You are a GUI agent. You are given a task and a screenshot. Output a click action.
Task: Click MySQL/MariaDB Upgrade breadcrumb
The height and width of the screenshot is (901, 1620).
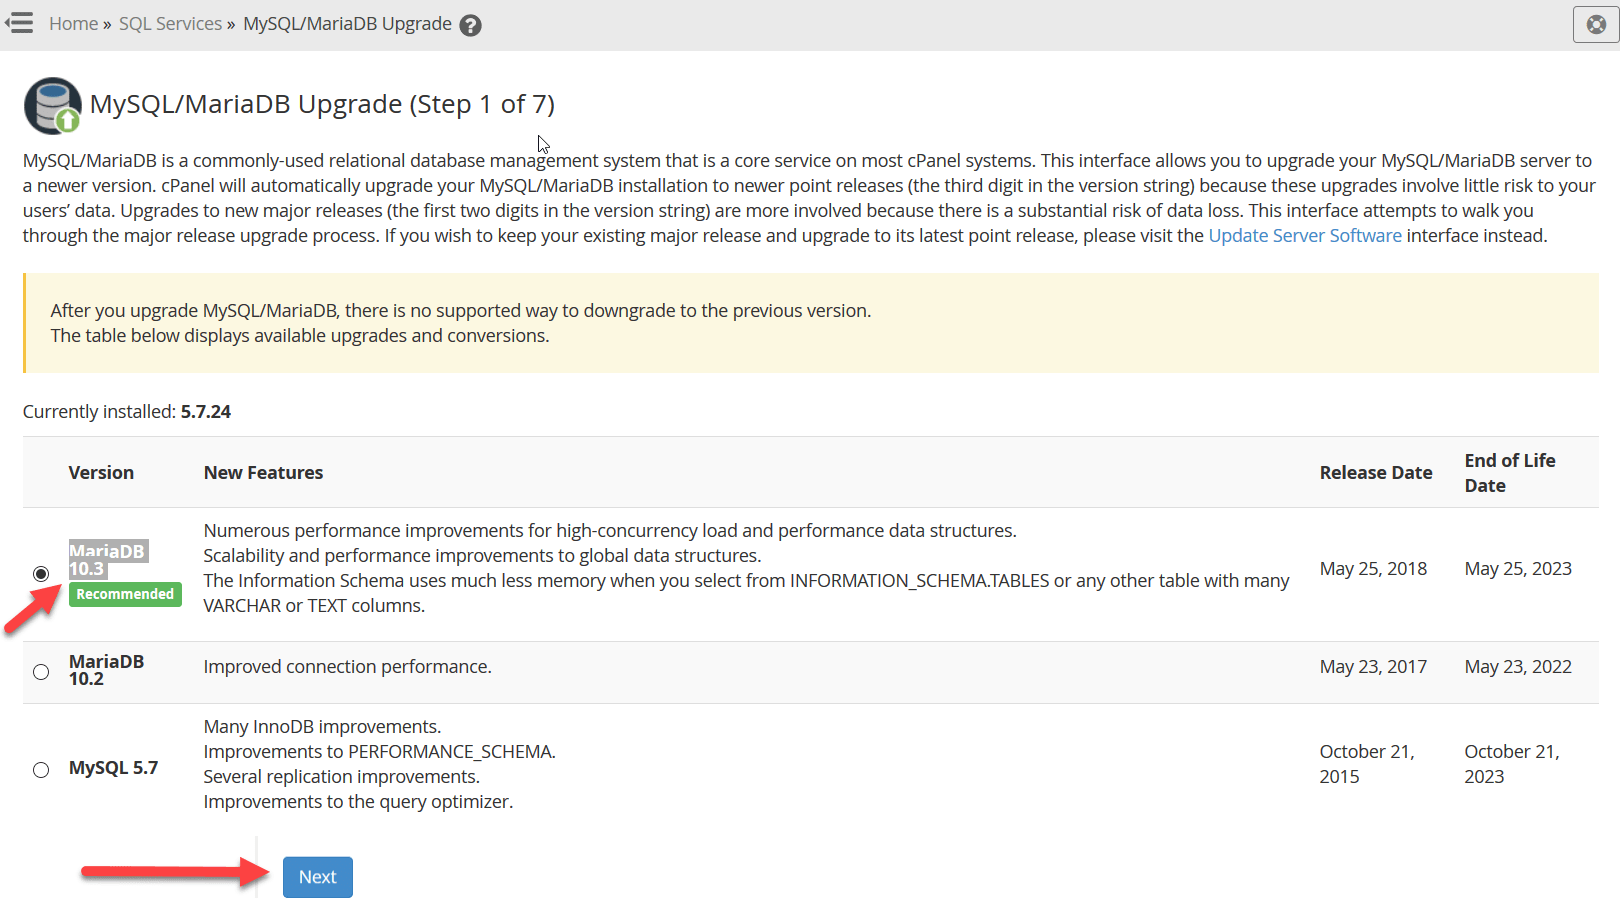point(347,24)
